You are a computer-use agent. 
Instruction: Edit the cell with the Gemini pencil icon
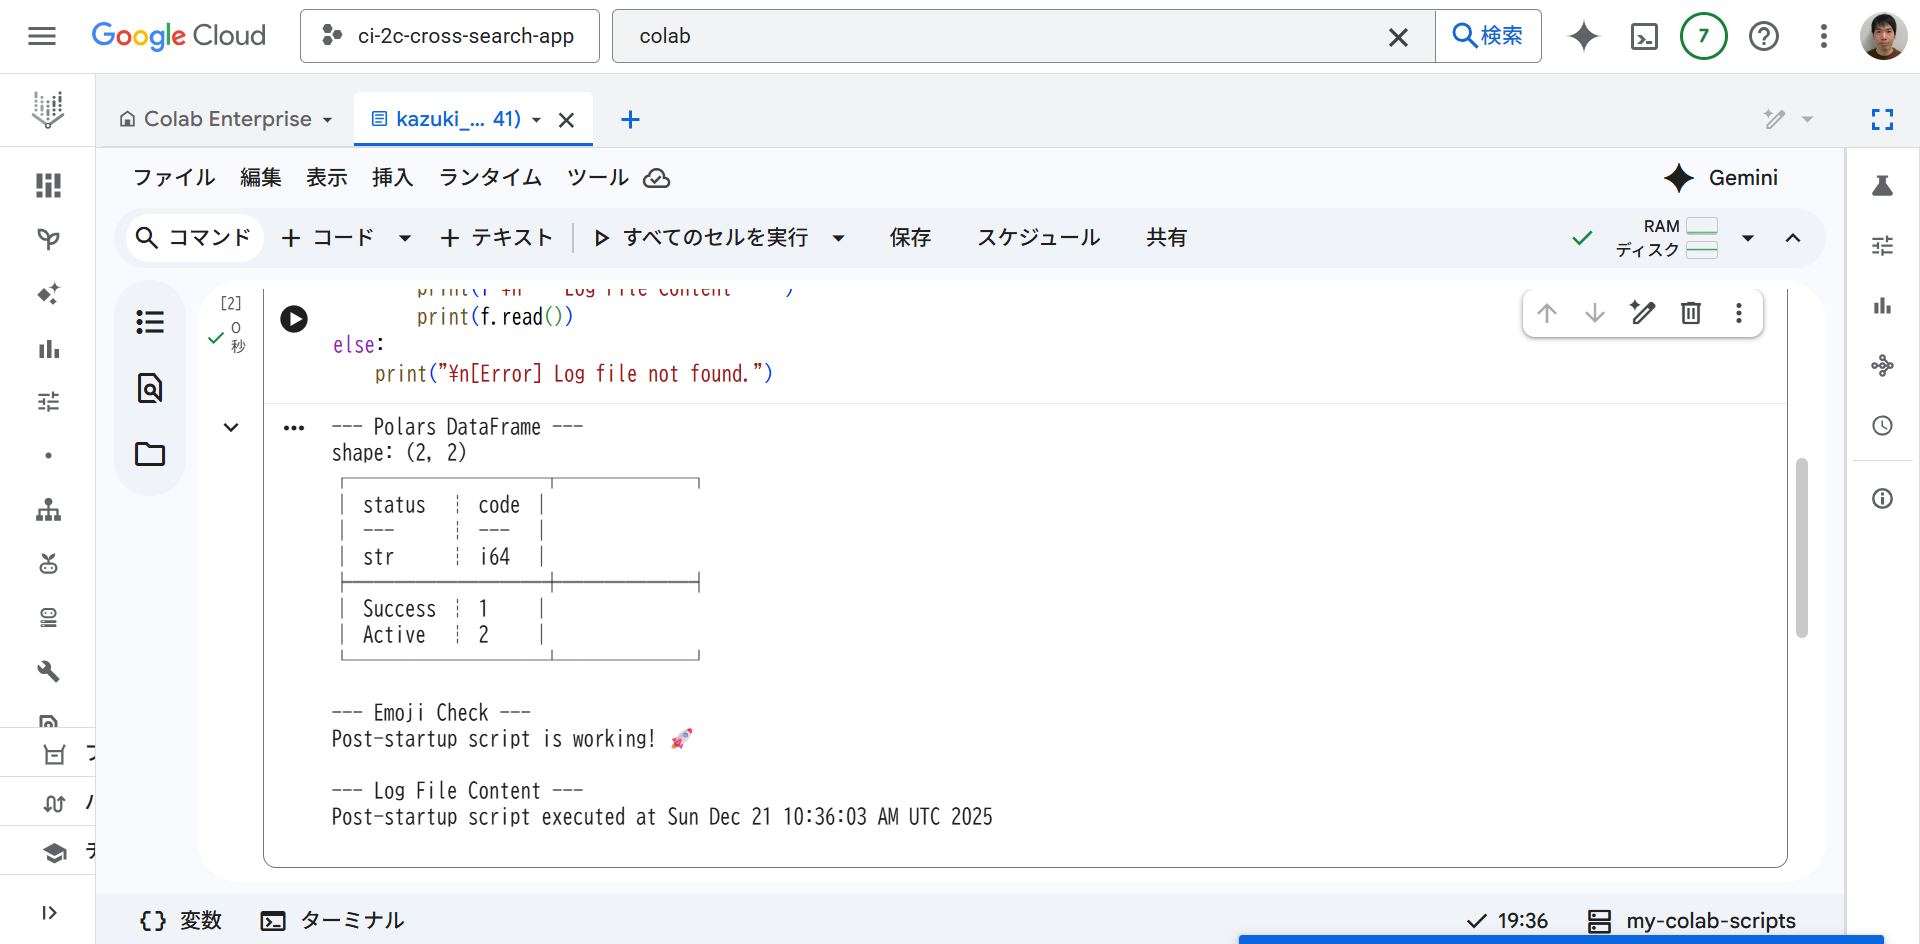click(1643, 313)
